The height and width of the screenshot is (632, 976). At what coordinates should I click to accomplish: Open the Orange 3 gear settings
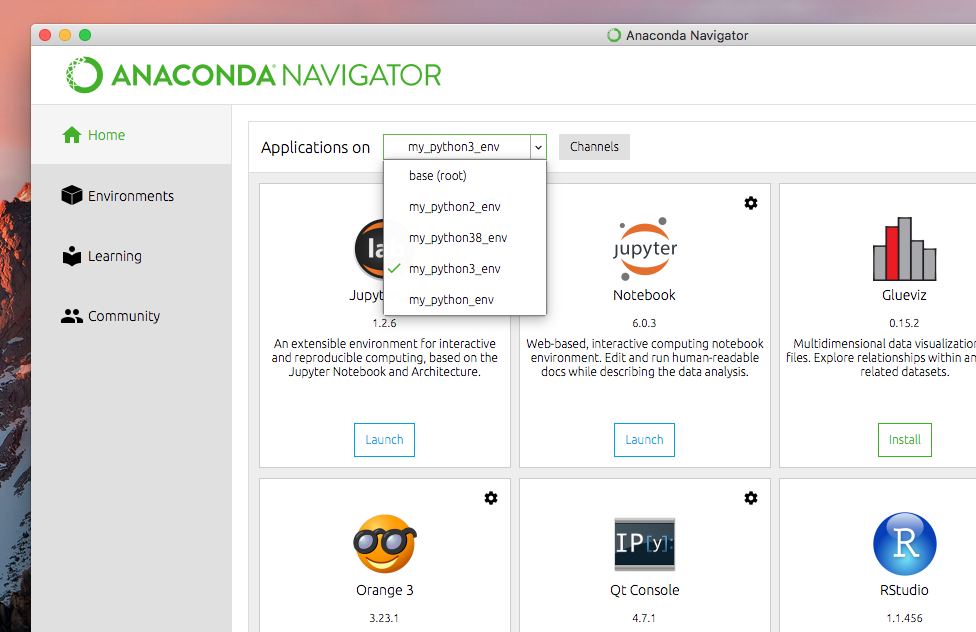tap(491, 498)
